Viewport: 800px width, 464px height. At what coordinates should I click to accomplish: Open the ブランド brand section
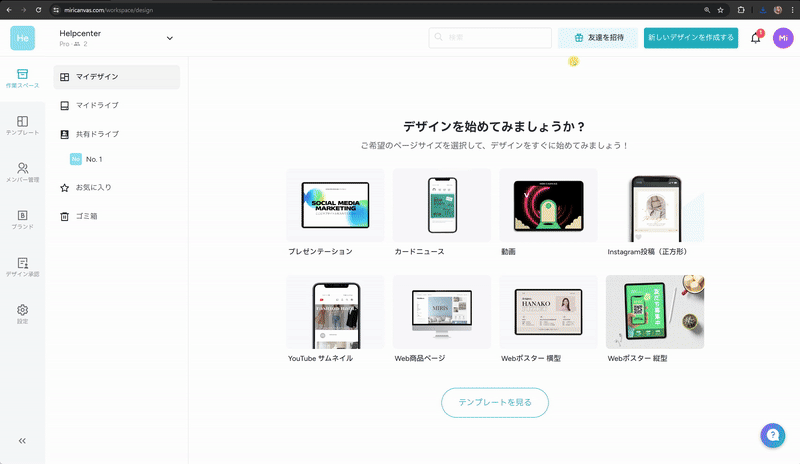[x=22, y=219]
